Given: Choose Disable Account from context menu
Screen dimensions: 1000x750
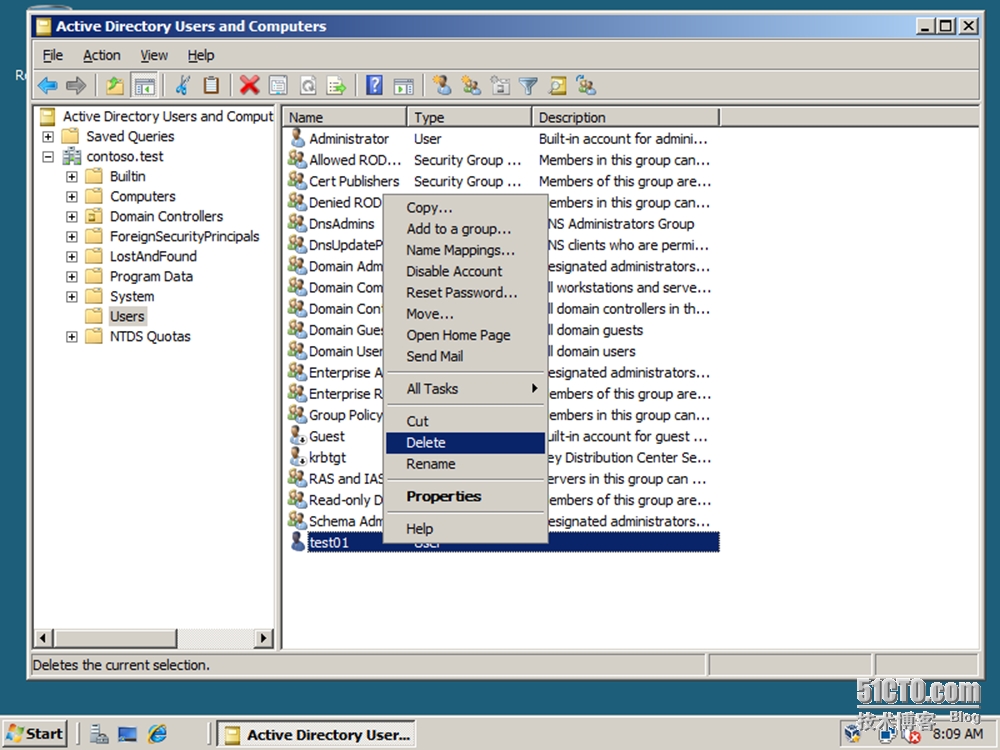Looking at the screenshot, I should (x=465, y=271).
